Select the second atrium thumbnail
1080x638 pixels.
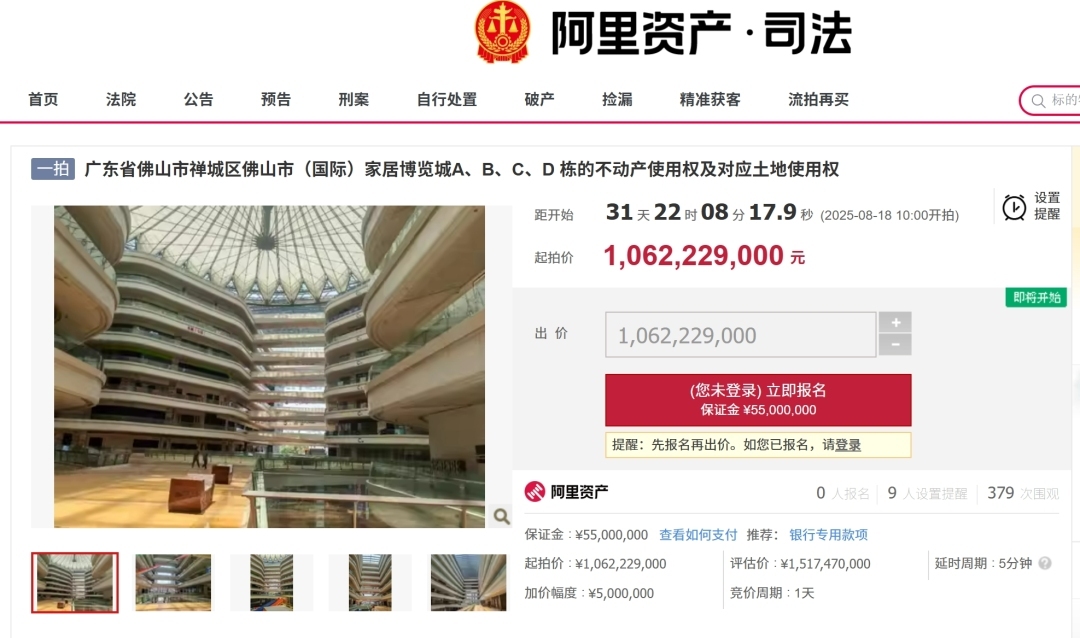[173, 582]
